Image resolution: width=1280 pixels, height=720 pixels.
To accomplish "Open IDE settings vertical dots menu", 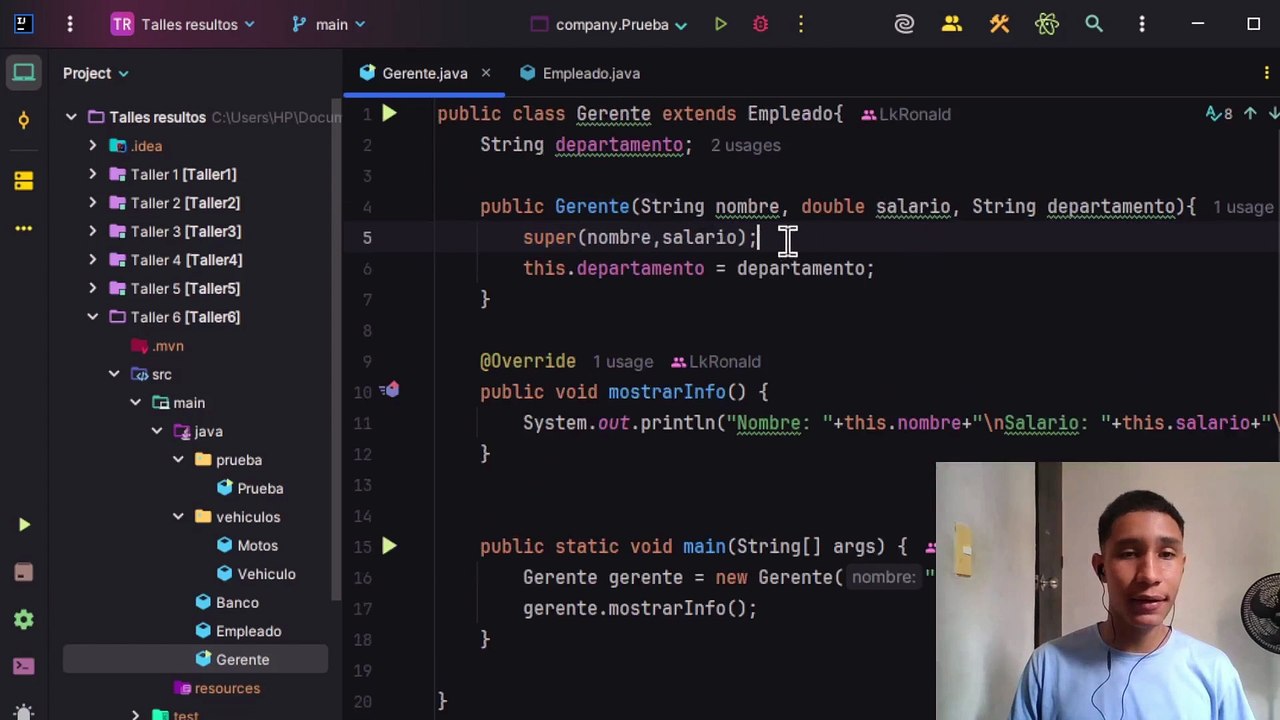I will pyautogui.click(x=1142, y=24).
